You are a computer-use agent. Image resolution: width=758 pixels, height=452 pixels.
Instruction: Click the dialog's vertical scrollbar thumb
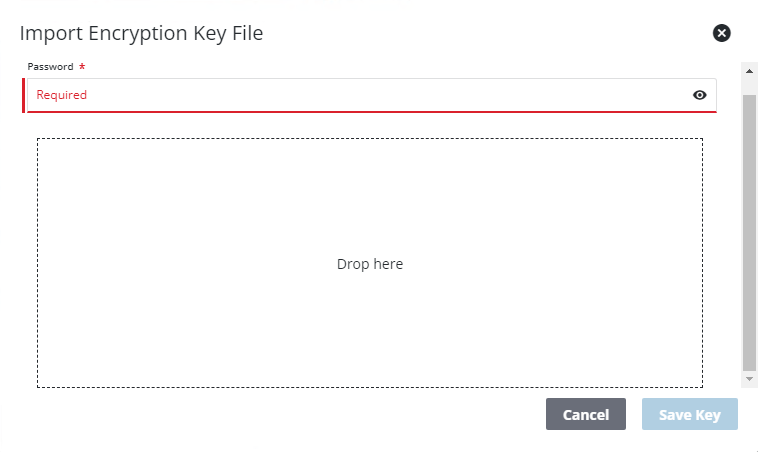(x=749, y=232)
